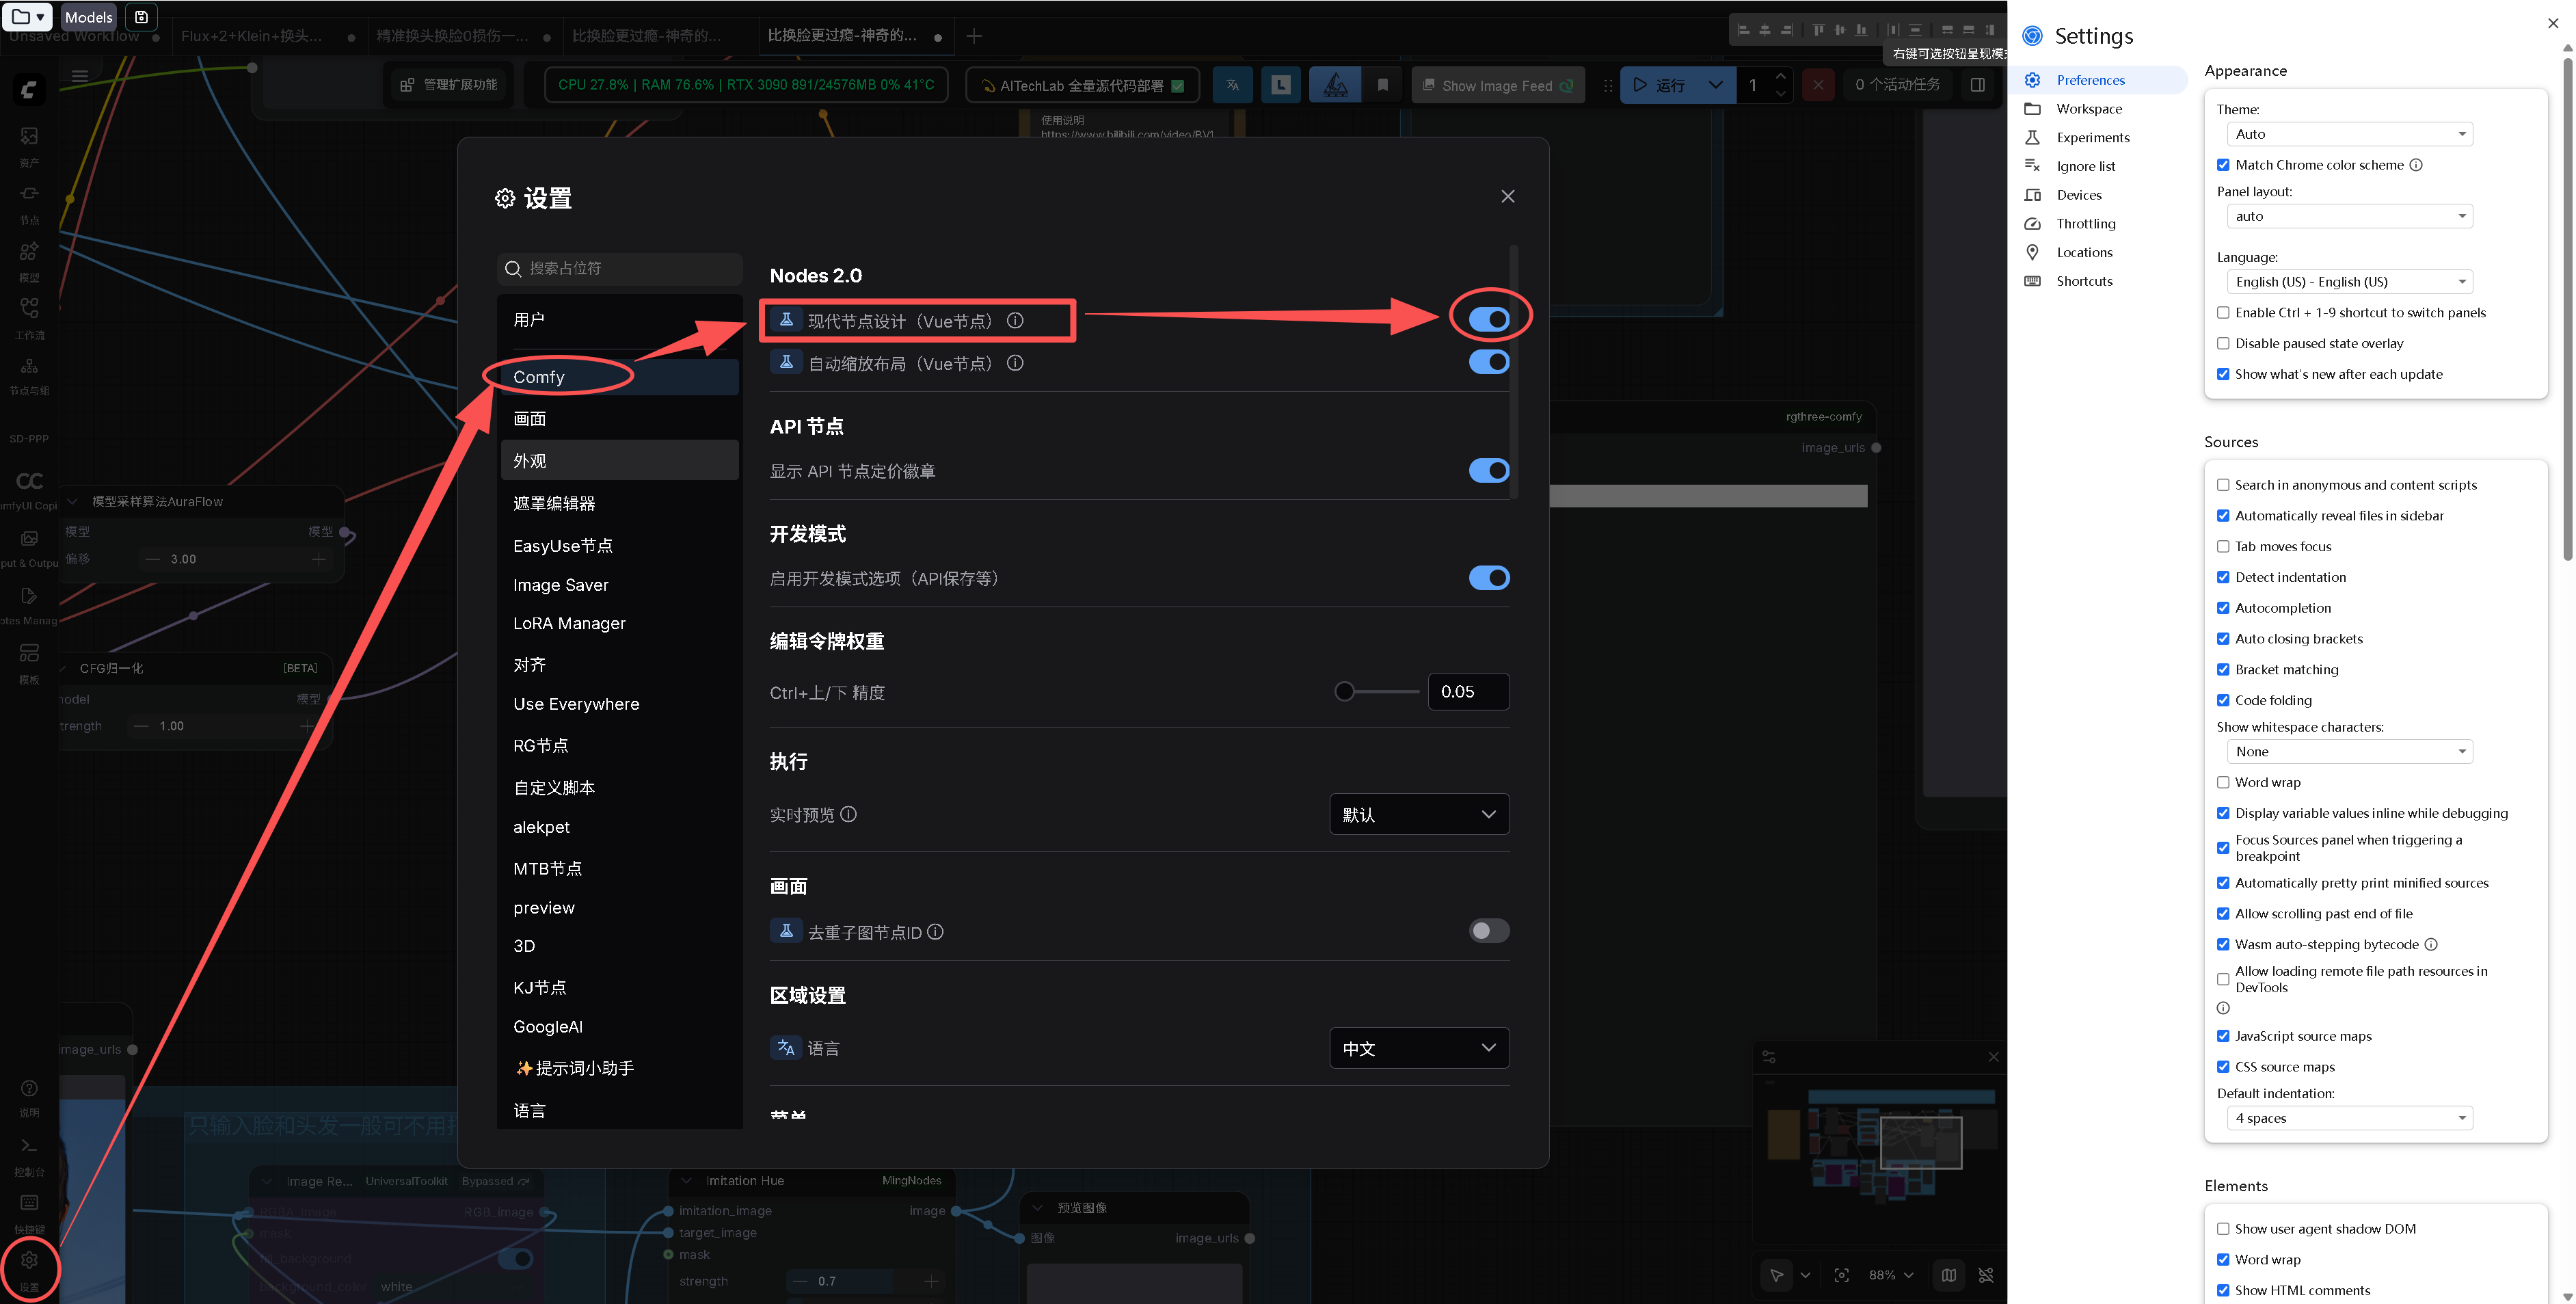Open the assets (资产) sidebar icon
The height and width of the screenshot is (1304, 2576).
click(x=29, y=136)
